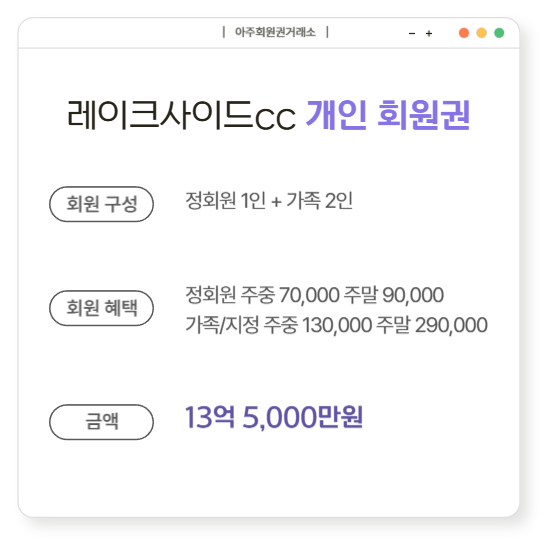Viewport: 550px width, 550px height.
Task: Click the 가족 2인 text in composition row
Action: (320, 201)
